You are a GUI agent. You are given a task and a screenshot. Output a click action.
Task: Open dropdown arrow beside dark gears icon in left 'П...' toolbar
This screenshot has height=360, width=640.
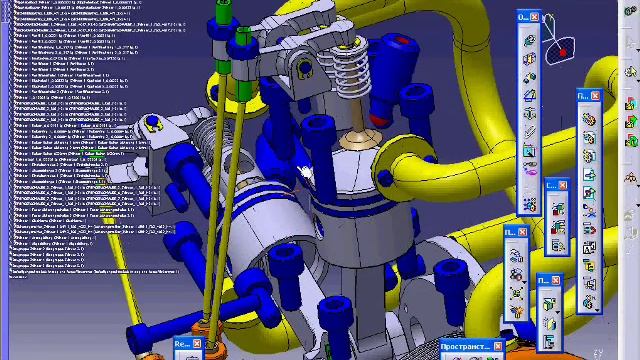[x=524, y=282]
